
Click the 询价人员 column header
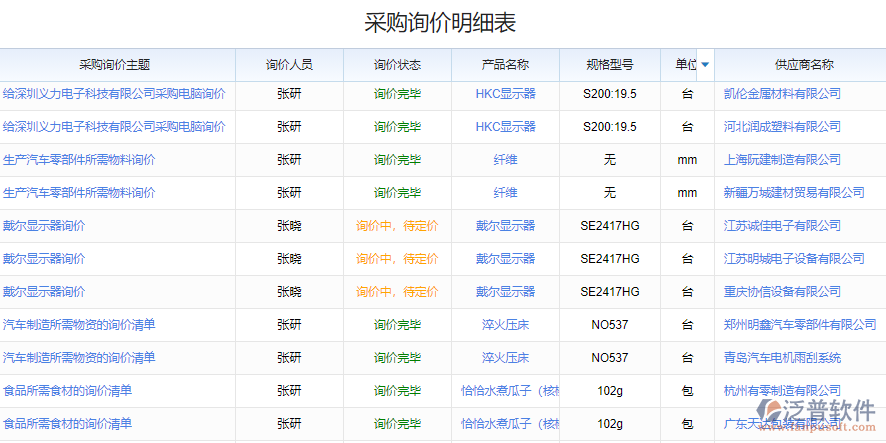[289, 65]
